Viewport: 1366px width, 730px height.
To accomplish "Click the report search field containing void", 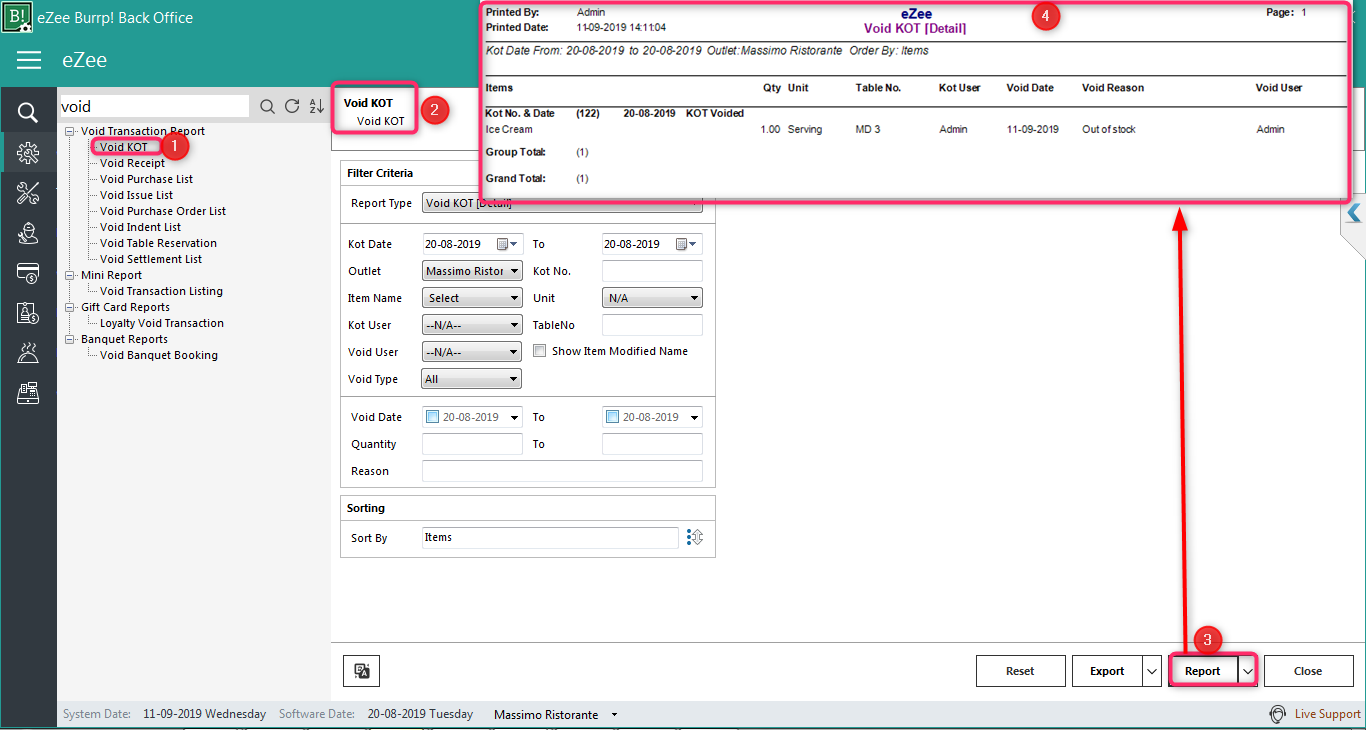I will 154,106.
